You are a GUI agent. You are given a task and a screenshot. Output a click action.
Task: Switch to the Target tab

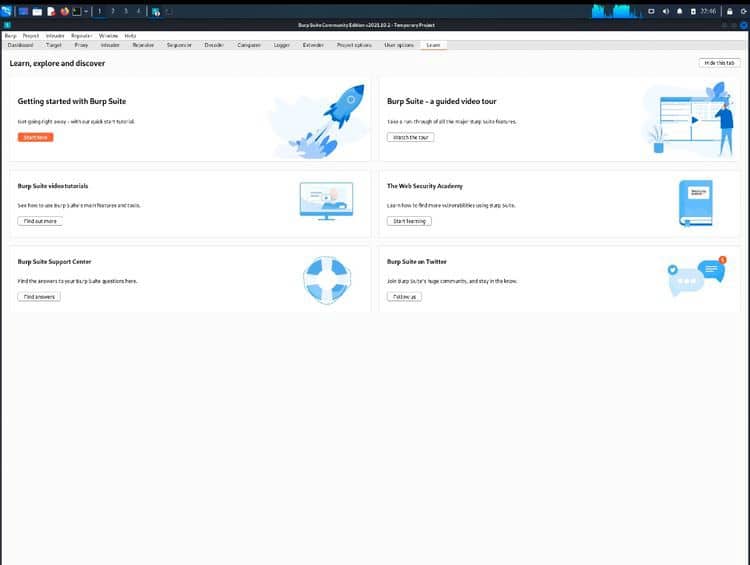(54, 45)
